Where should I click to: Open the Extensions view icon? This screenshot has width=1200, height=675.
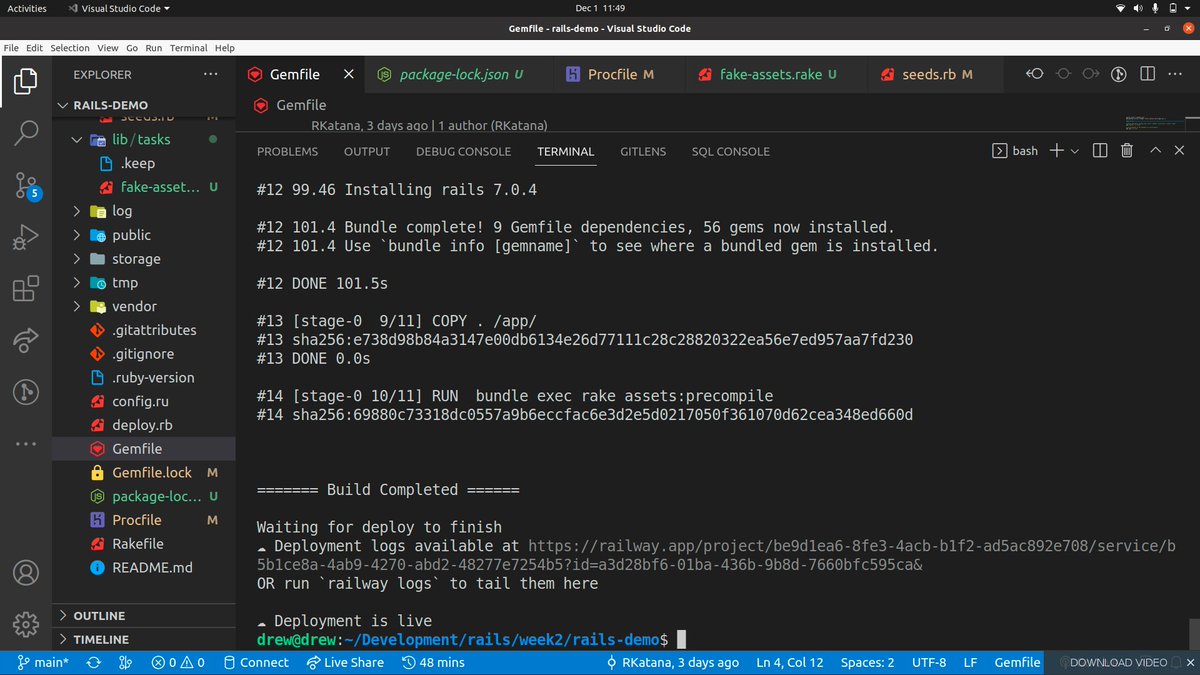(26, 290)
